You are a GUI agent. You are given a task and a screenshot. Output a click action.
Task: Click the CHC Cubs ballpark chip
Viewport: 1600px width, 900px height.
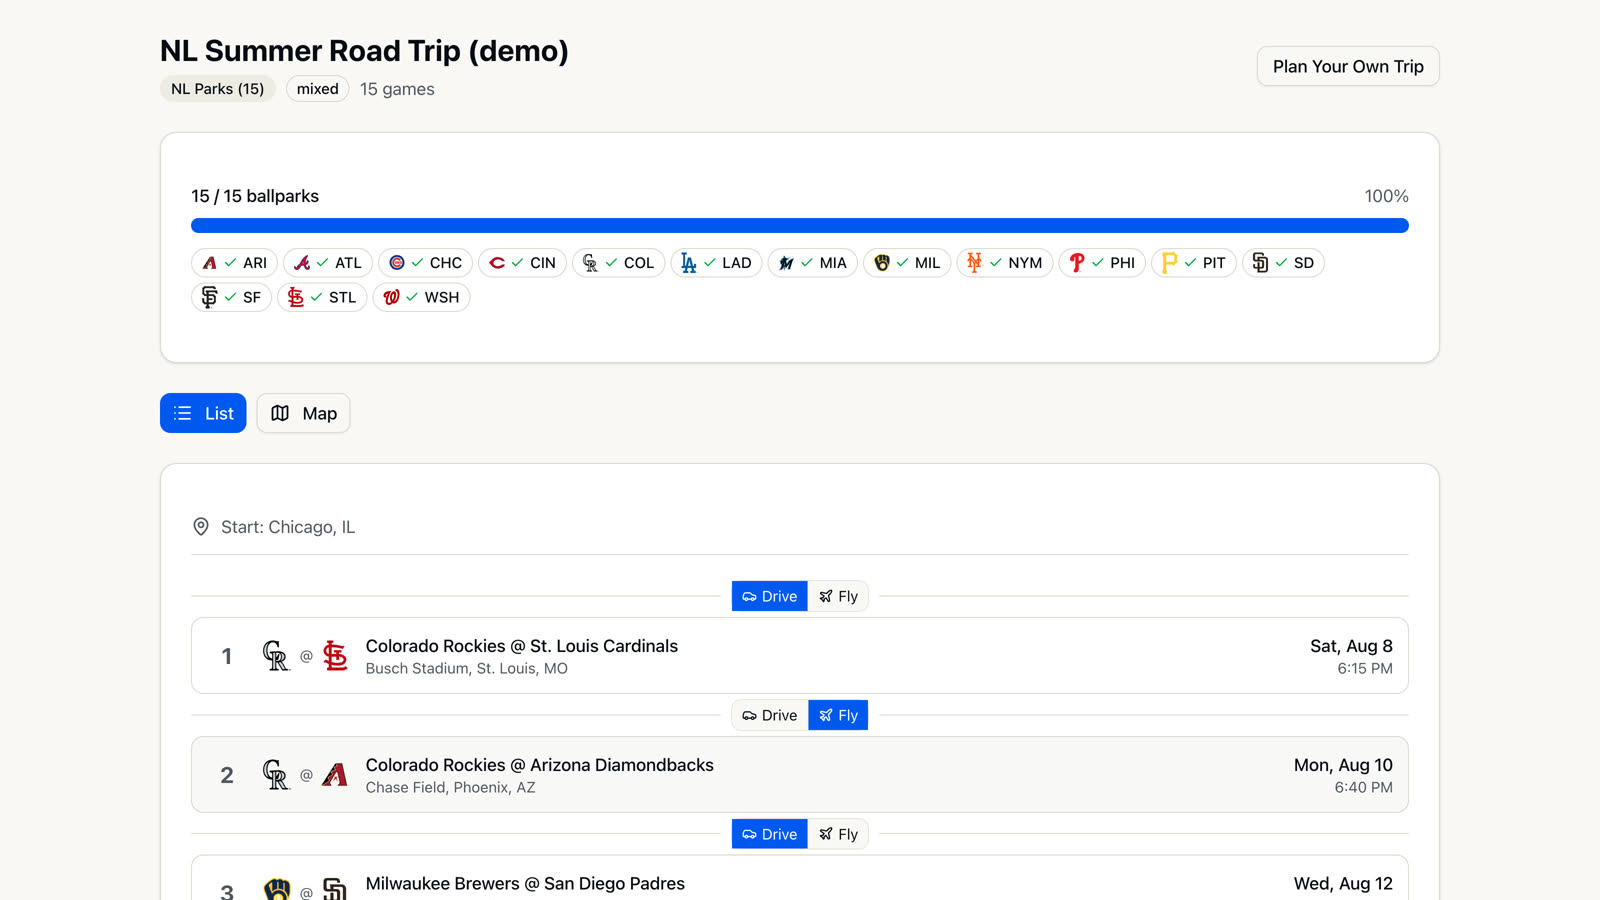click(425, 263)
